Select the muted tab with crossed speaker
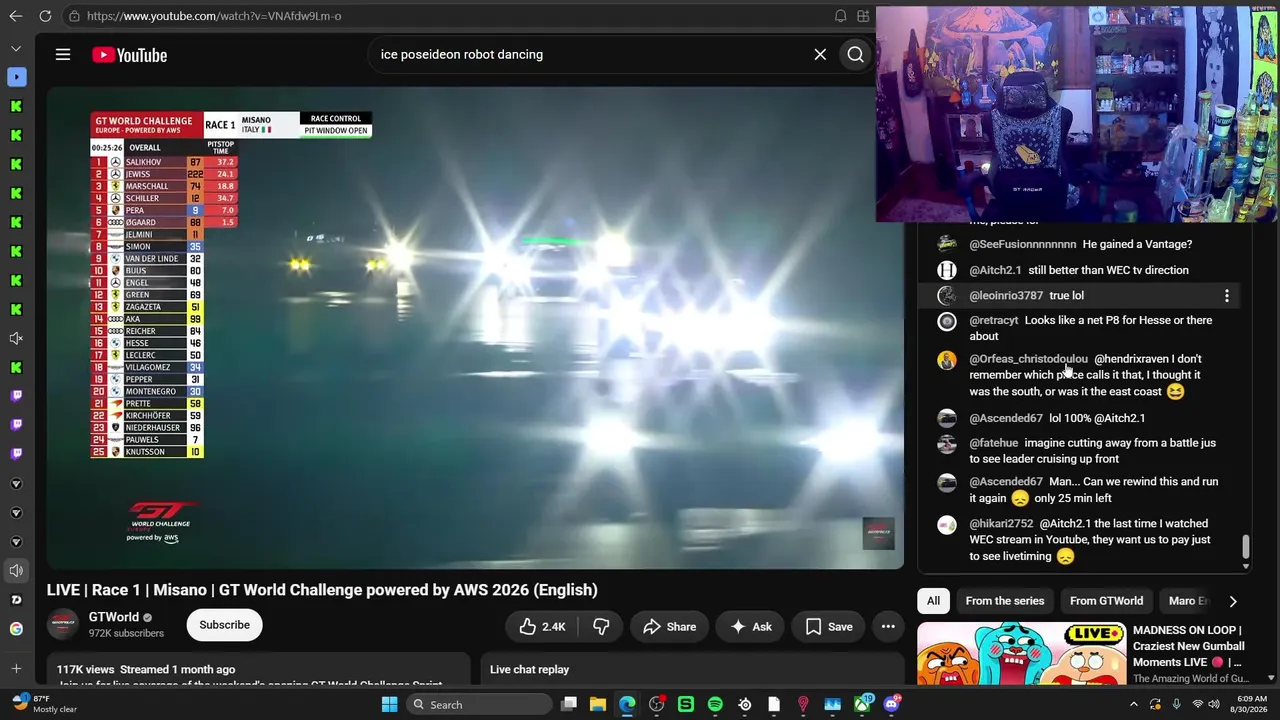 click(x=16, y=339)
